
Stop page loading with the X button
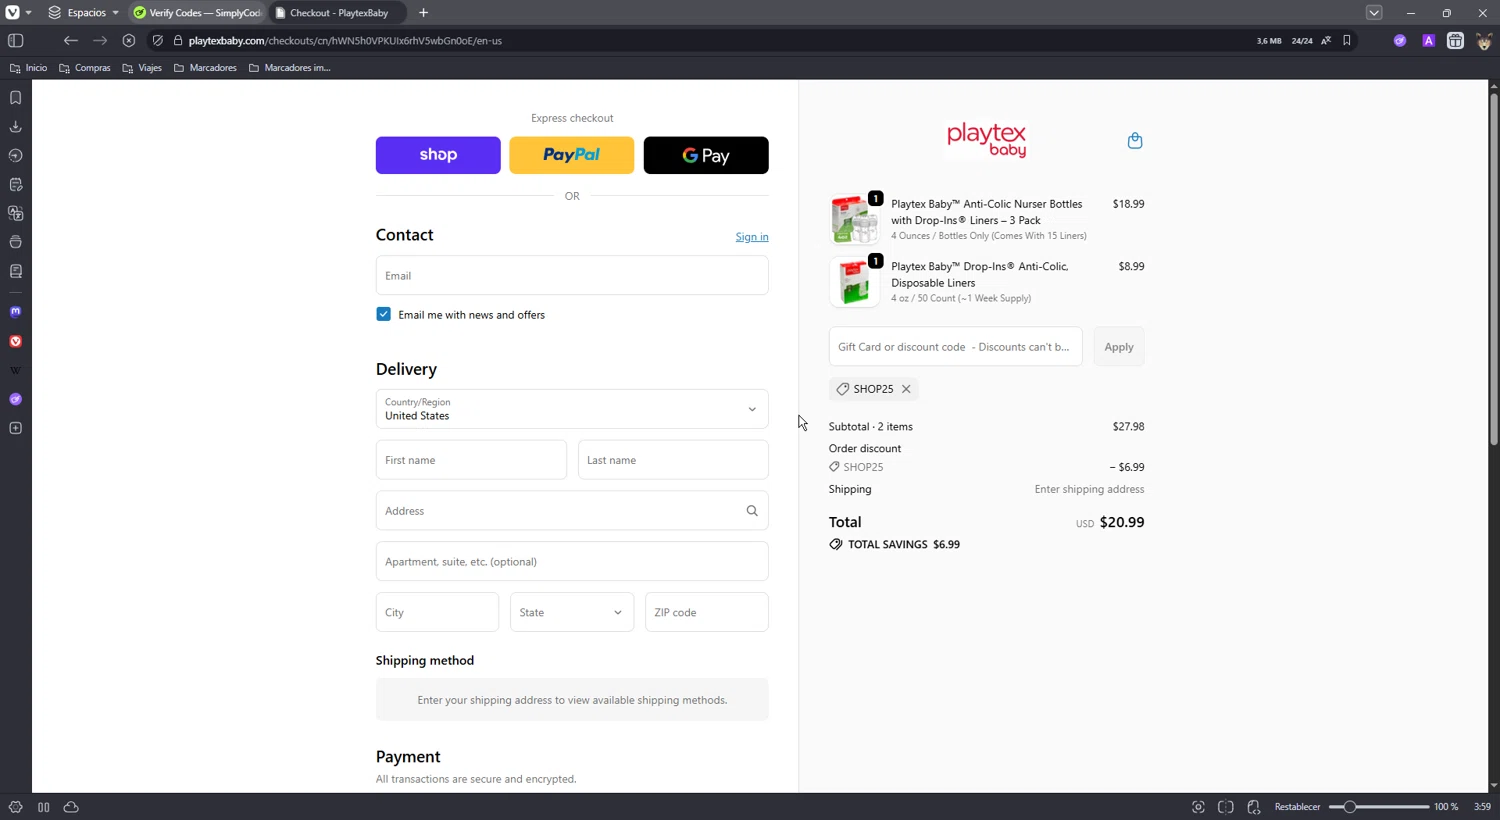pos(129,41)
